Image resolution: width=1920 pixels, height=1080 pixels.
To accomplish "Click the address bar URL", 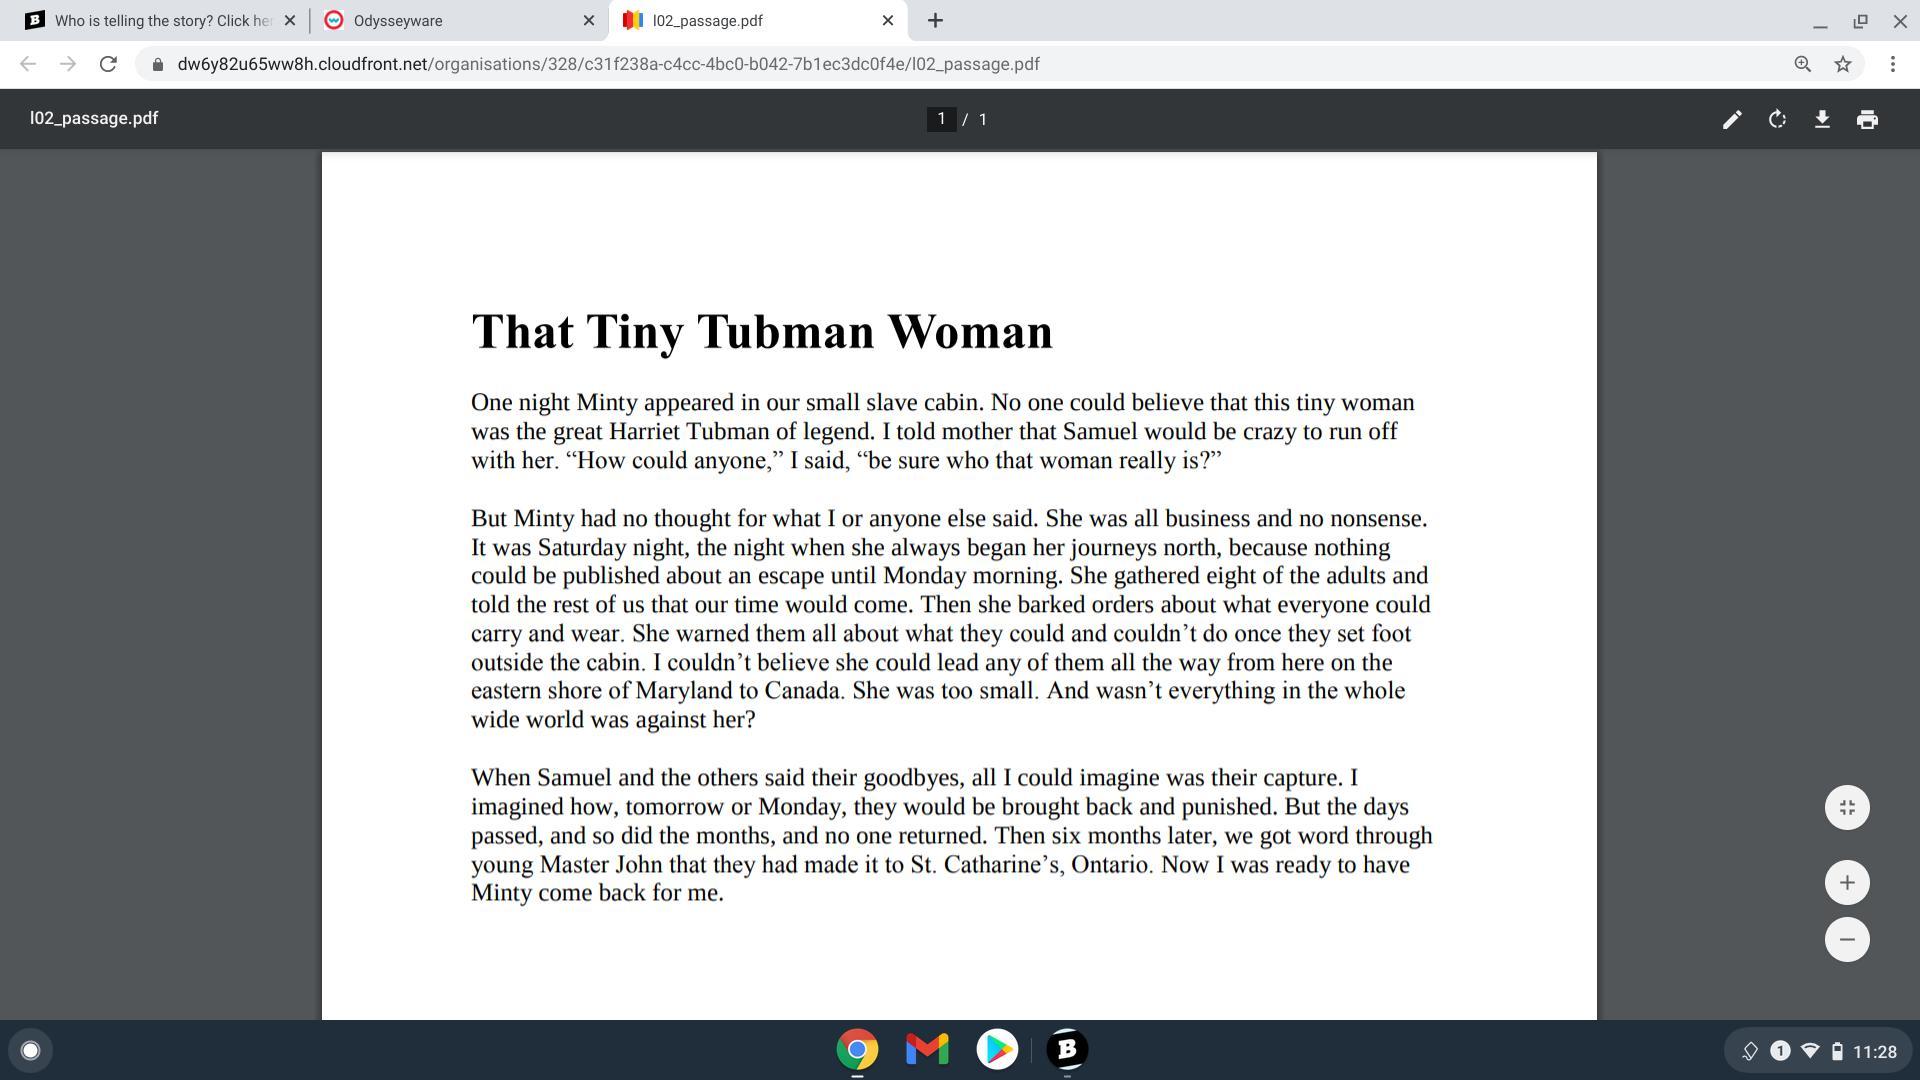I will coord(608,64).
